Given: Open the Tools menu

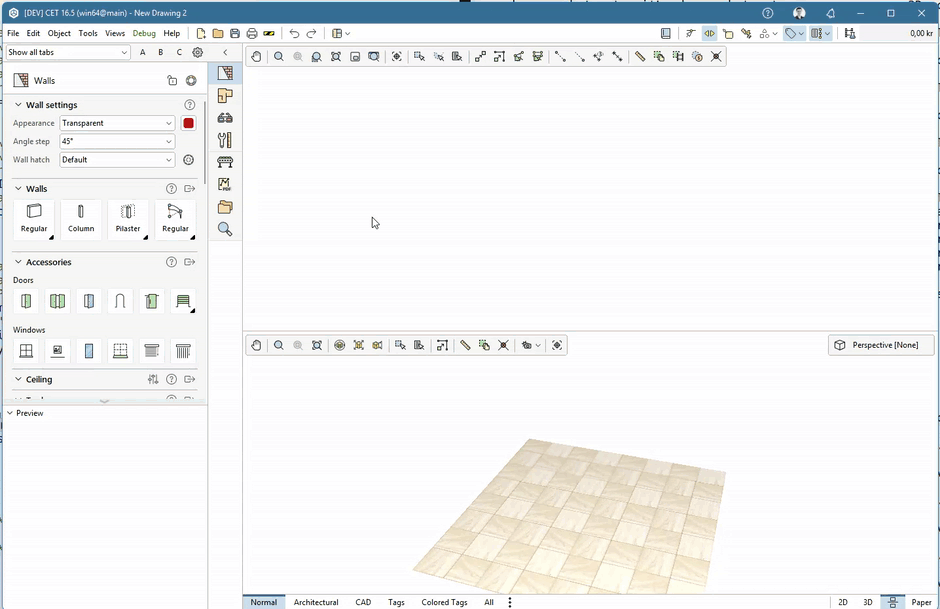Looking at the screenshot, I should pos(88,33).
